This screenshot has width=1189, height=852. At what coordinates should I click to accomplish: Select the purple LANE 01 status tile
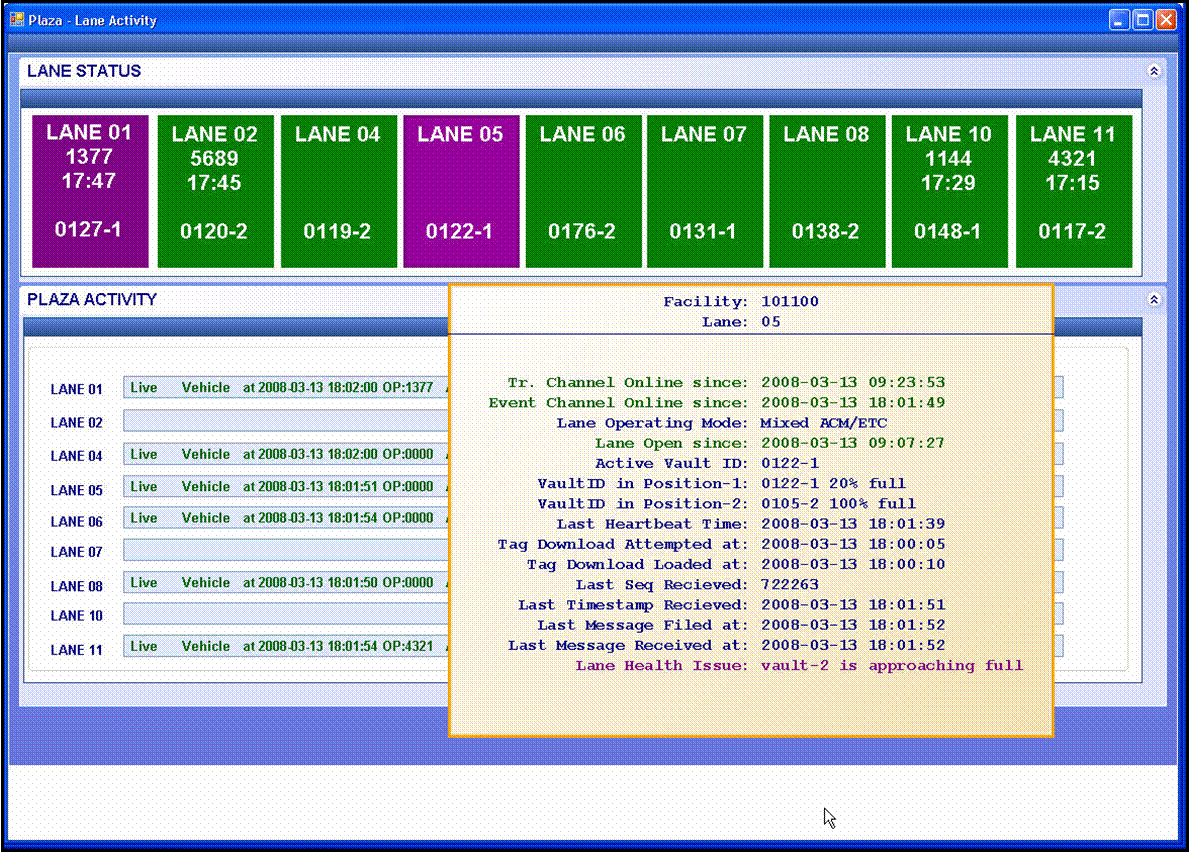(x=89, y=190)
